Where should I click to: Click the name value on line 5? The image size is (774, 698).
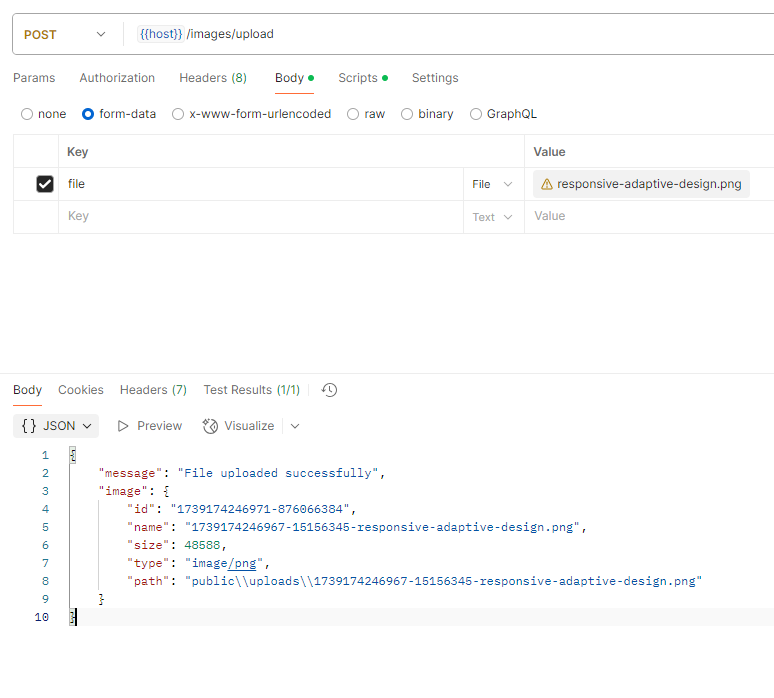pyautogui.click(x=382, y=527)
